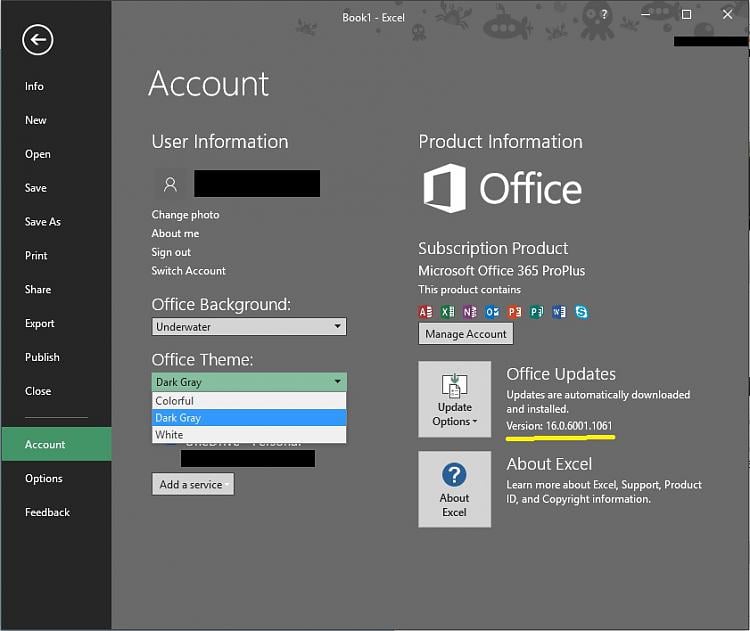Image resolution: width=750 pixels, height=631 pixels.
Task: Click the Excel app icon
Action: [x=448, y=312]
